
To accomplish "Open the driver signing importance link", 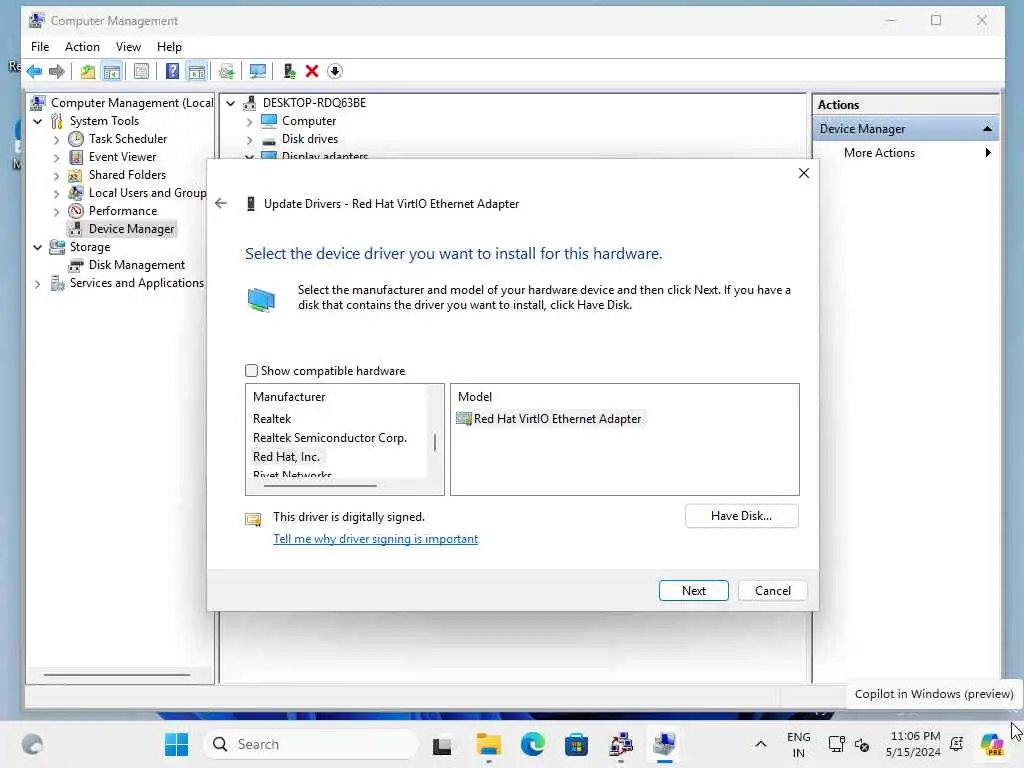I will 376,539.
